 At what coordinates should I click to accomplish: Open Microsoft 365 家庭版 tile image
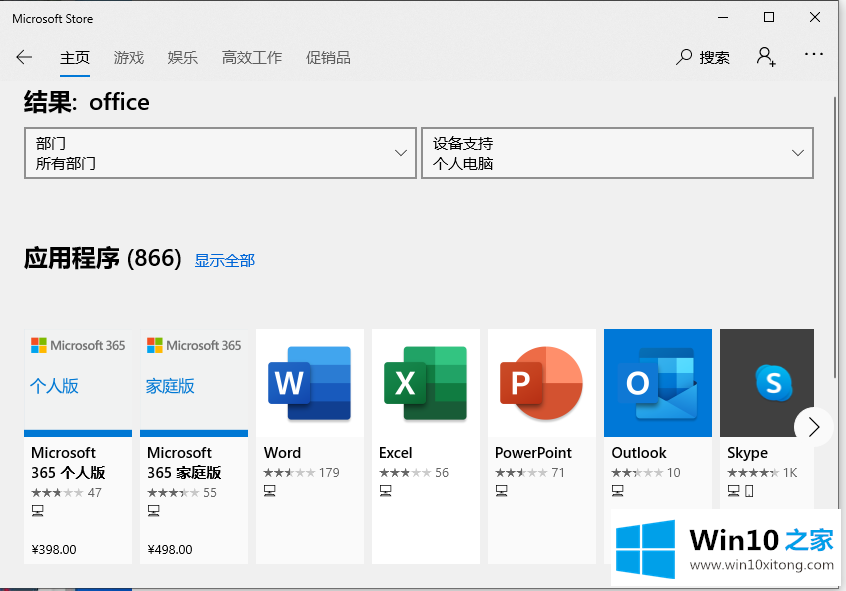(x=194, y=383)
